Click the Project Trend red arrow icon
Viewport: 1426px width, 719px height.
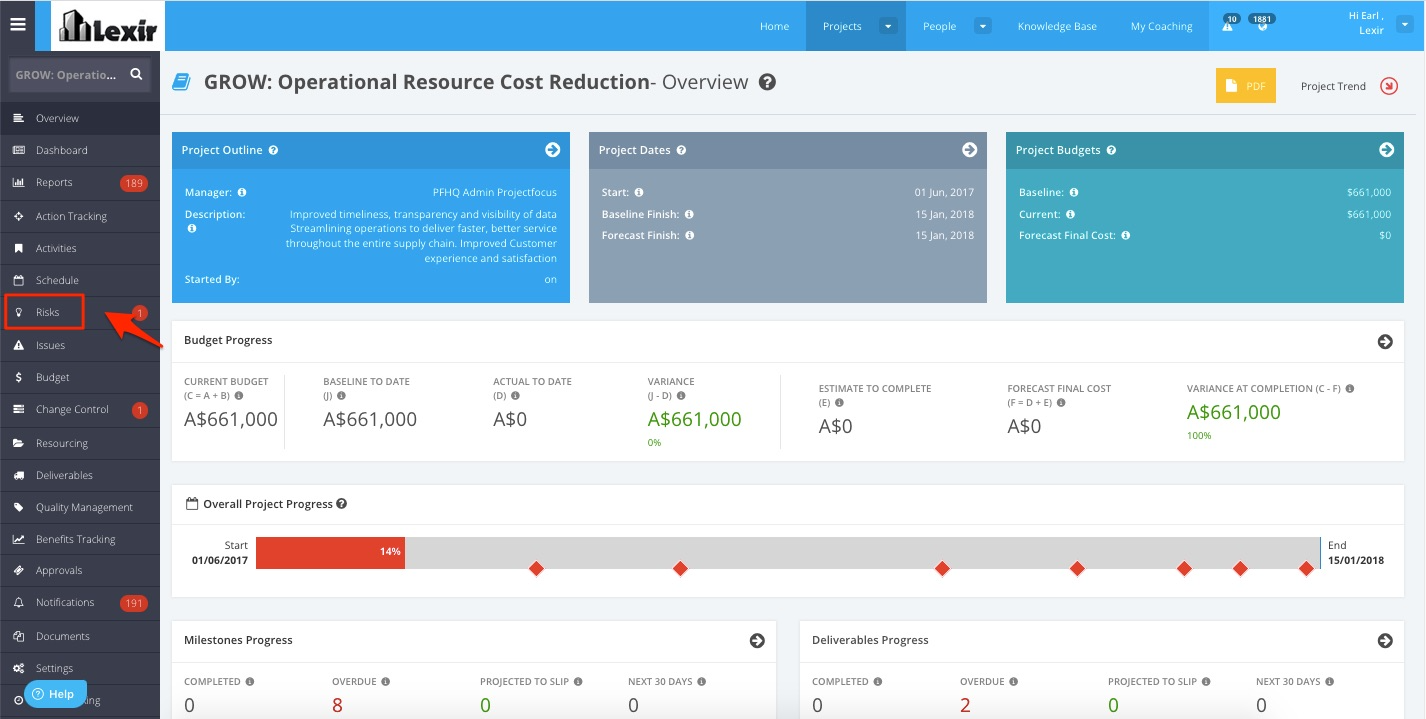pos(1389,86)
